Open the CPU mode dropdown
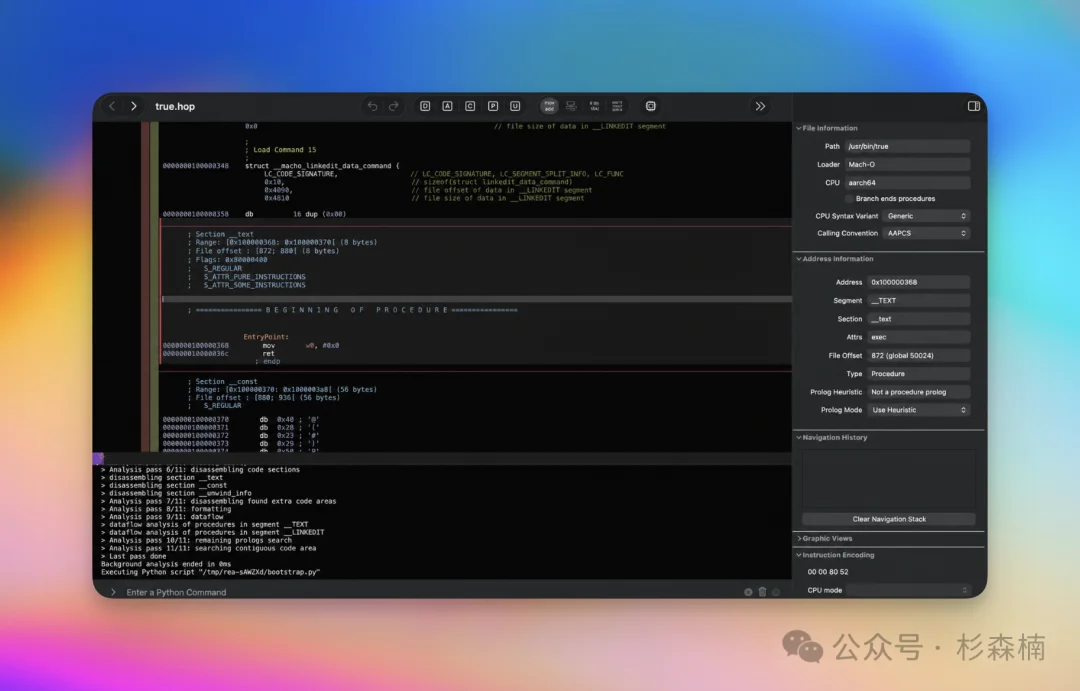The width and height of the screenshot is (1080, 691). point(908,590)
